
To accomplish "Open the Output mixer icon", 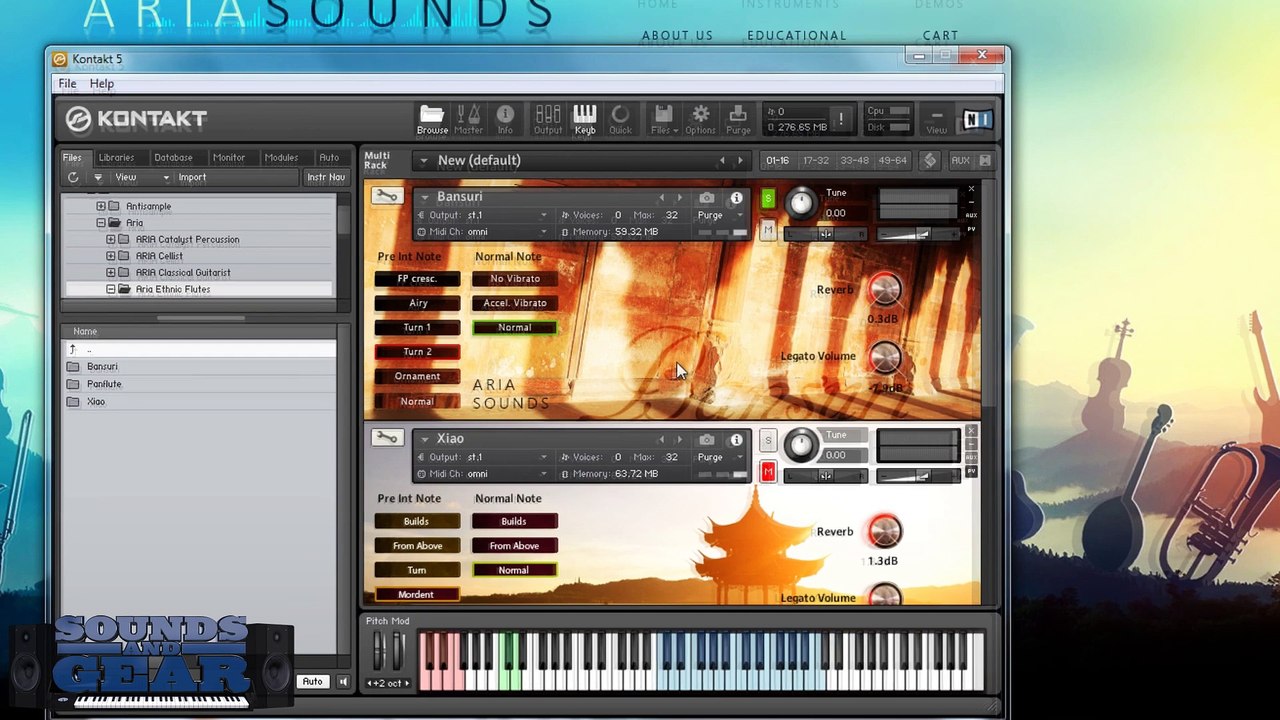I will [548, 119].
